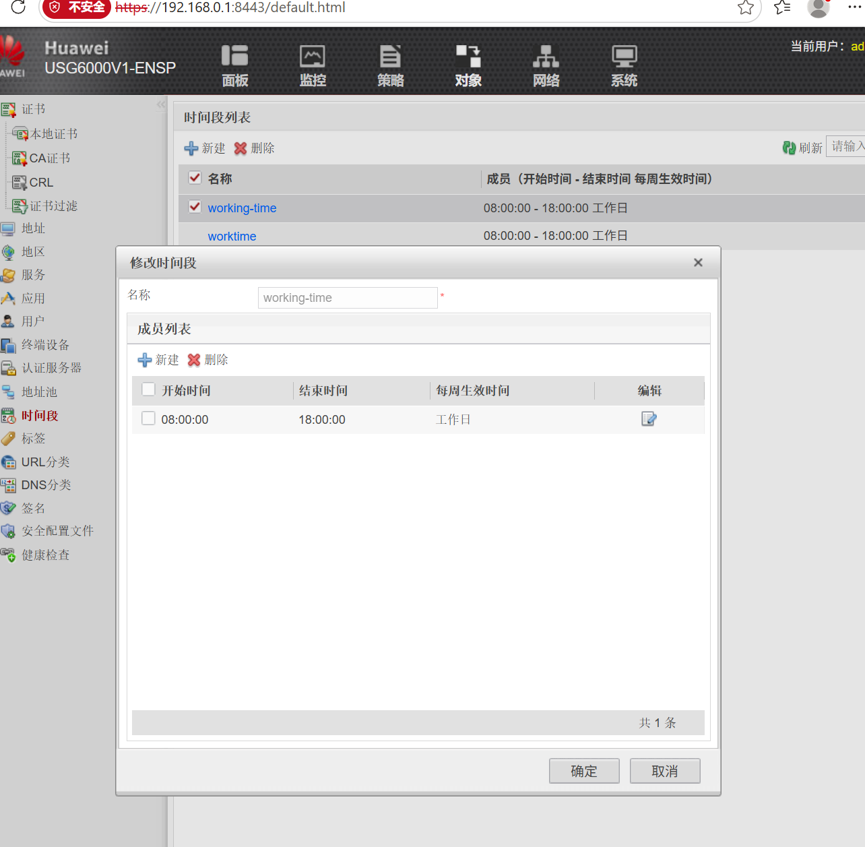Open the working-time link
Viewport: 865px width, 847px height.
pyautogui.click(x=242, y=208)
